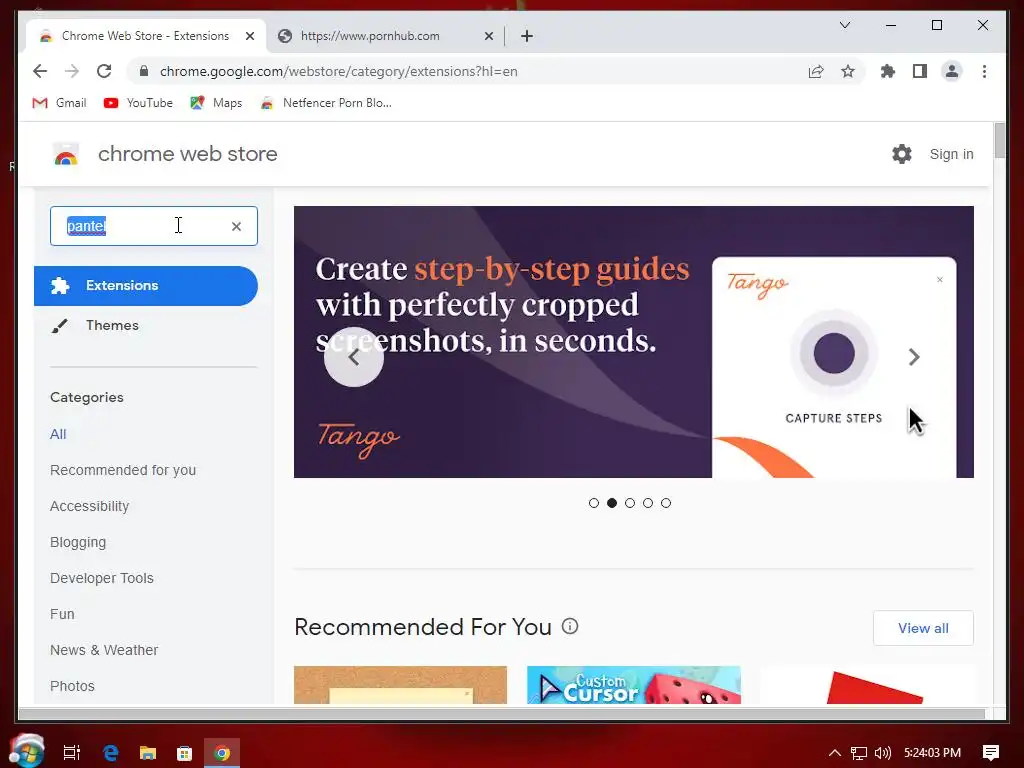1024x768 pixels.
Task: Open the volume control in system tray
Action: [x=882, y=753]
